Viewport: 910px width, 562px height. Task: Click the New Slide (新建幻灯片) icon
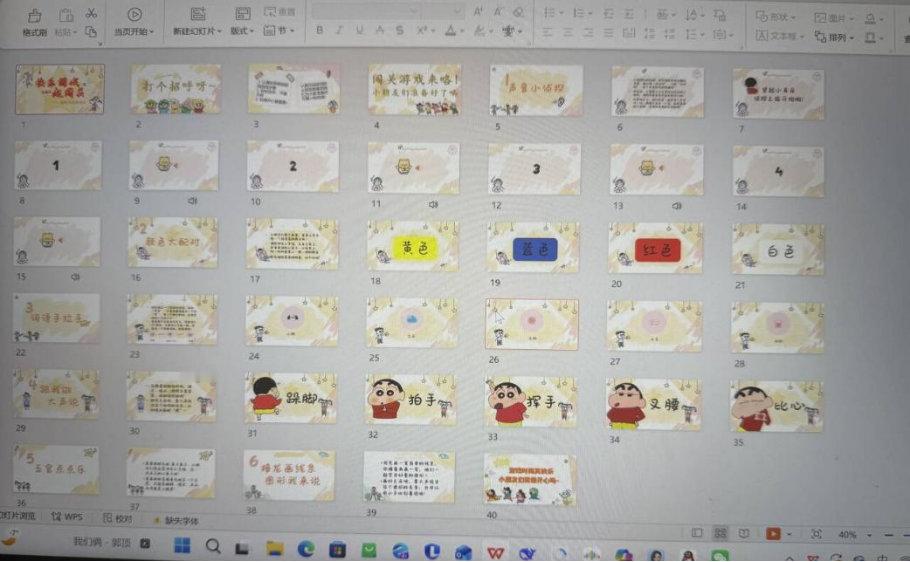coord(198,15)
